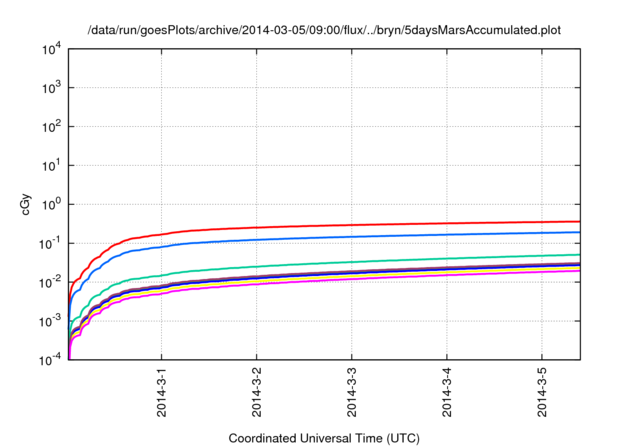Click the 10^0 y-axis tick label
This screenshot has height=448, width=640.
[51, 204]
